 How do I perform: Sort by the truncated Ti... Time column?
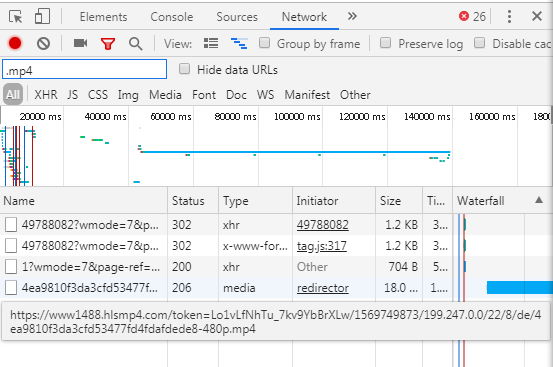(x=437, y=201)
